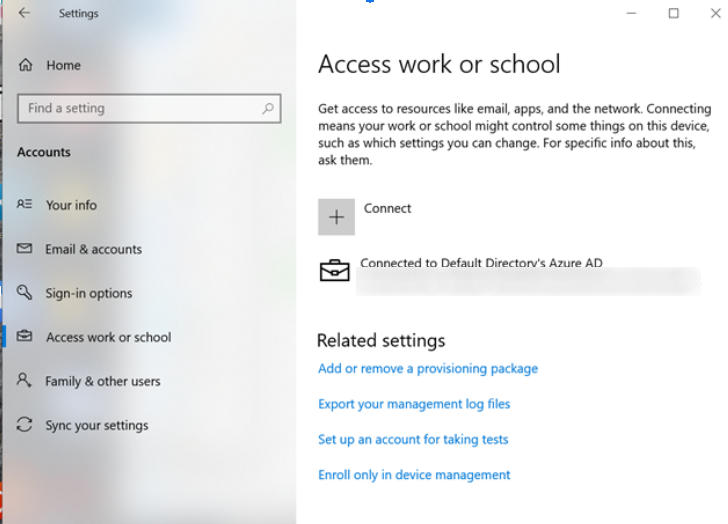Click the Your info person icon
Viewport: 728px width, 524px height.
pyautogui.click(x=25, y=205)
